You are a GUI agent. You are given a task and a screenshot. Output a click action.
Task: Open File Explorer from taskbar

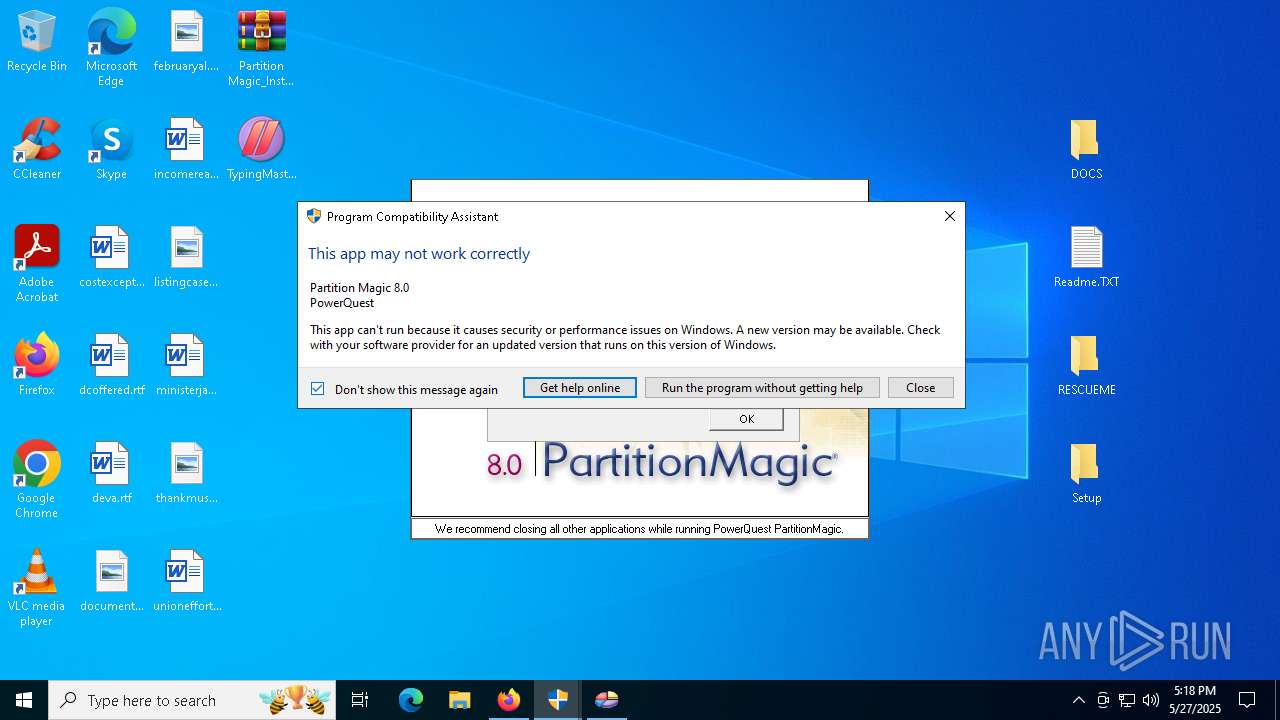(x=459, y=700)
